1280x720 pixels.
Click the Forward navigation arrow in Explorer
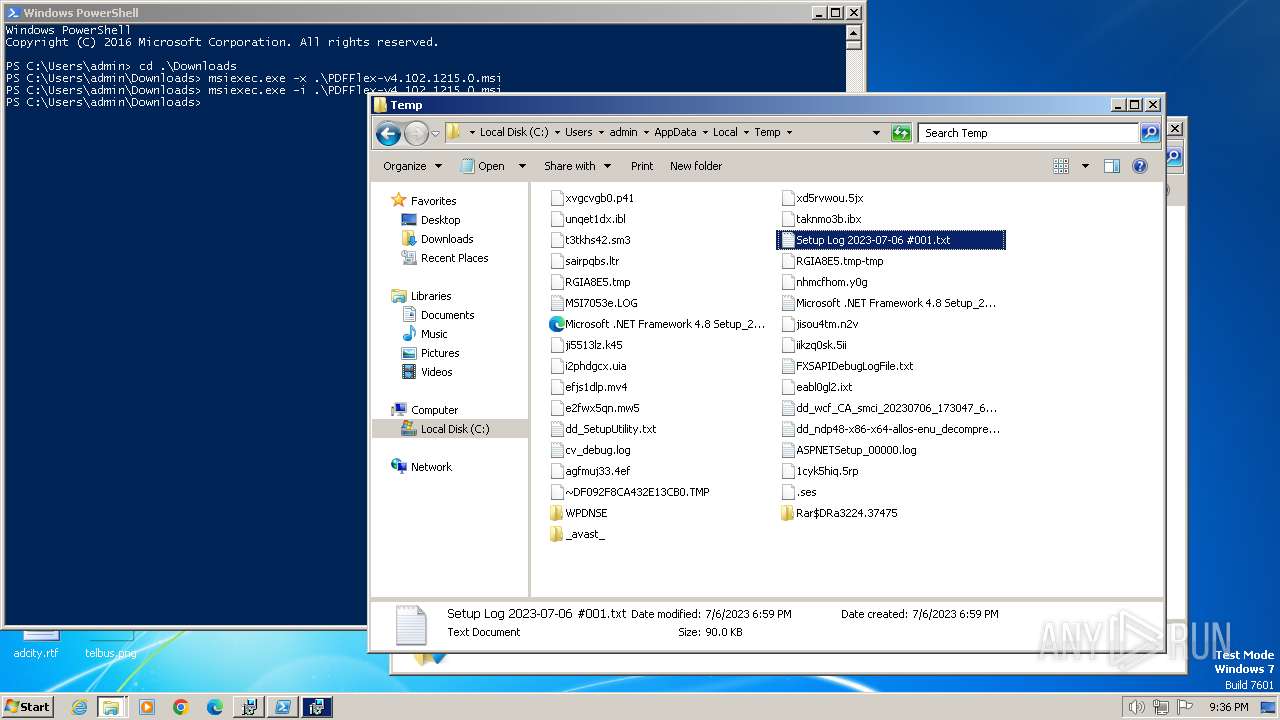(416, 133)
